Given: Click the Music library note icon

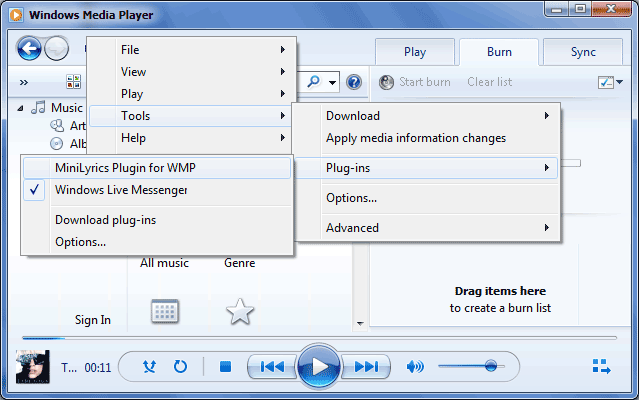Looking at the screenshot, I should pos(38,108).
